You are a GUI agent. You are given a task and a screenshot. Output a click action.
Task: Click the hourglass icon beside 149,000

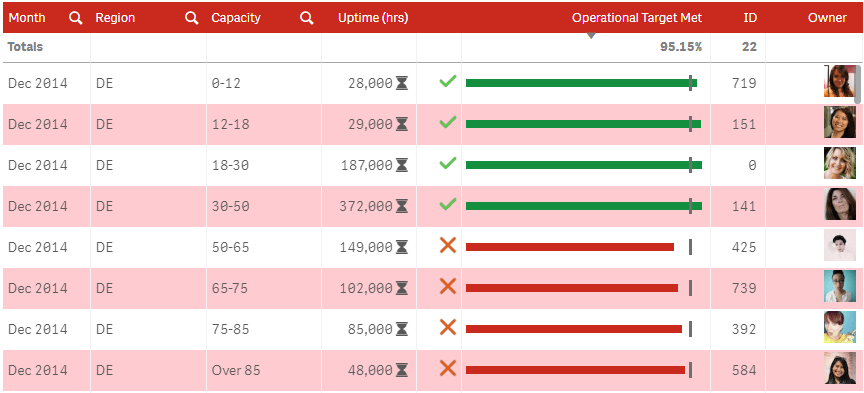pos(402,247)
